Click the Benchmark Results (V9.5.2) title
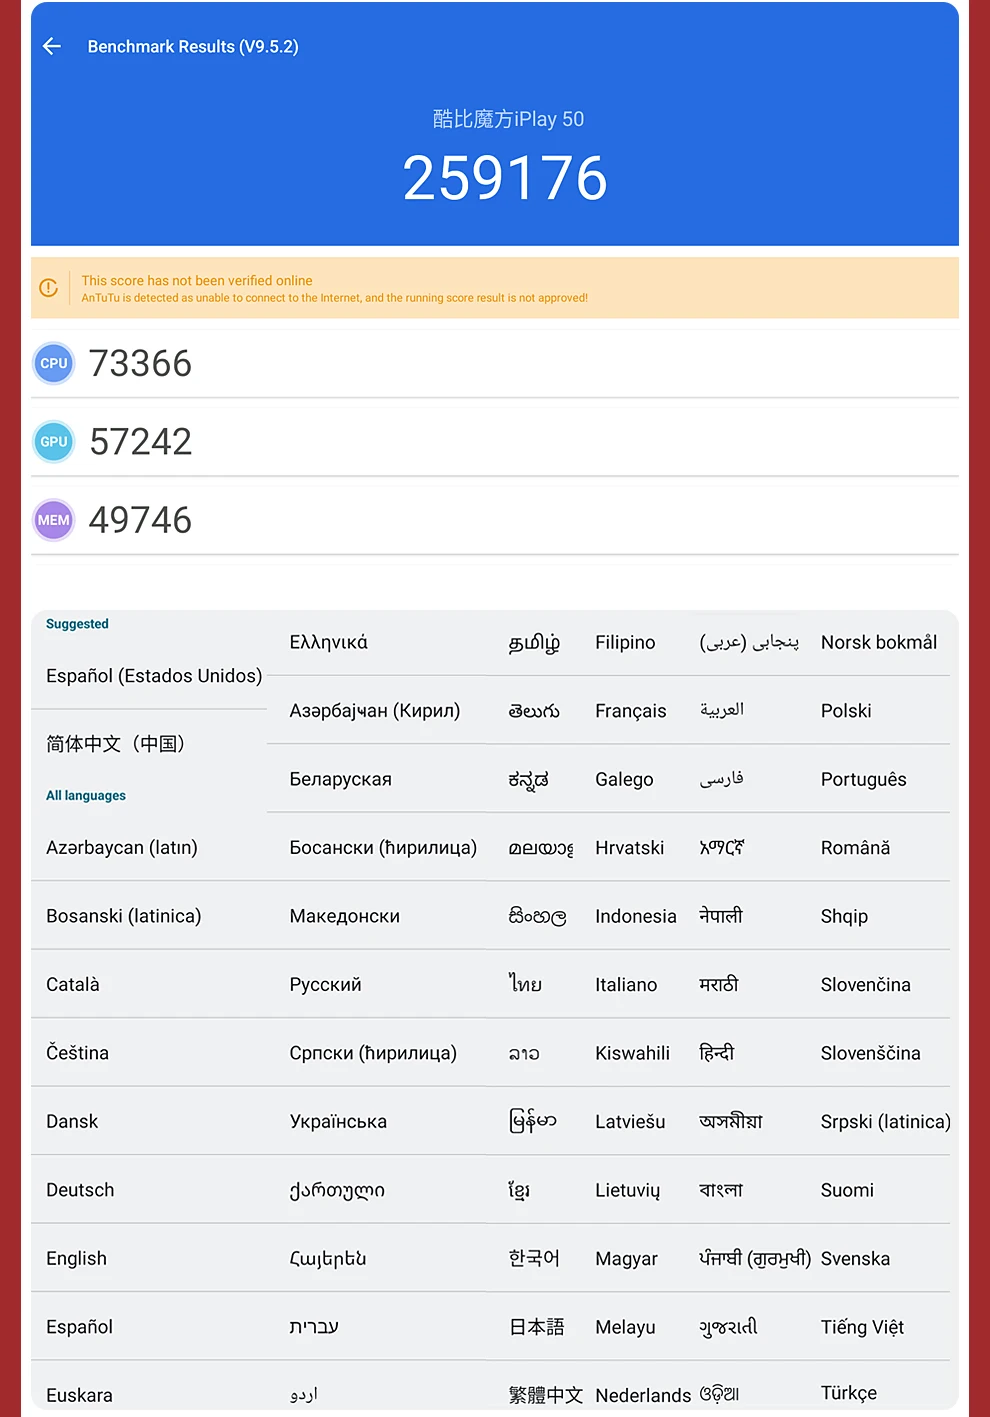 [193, 46]
